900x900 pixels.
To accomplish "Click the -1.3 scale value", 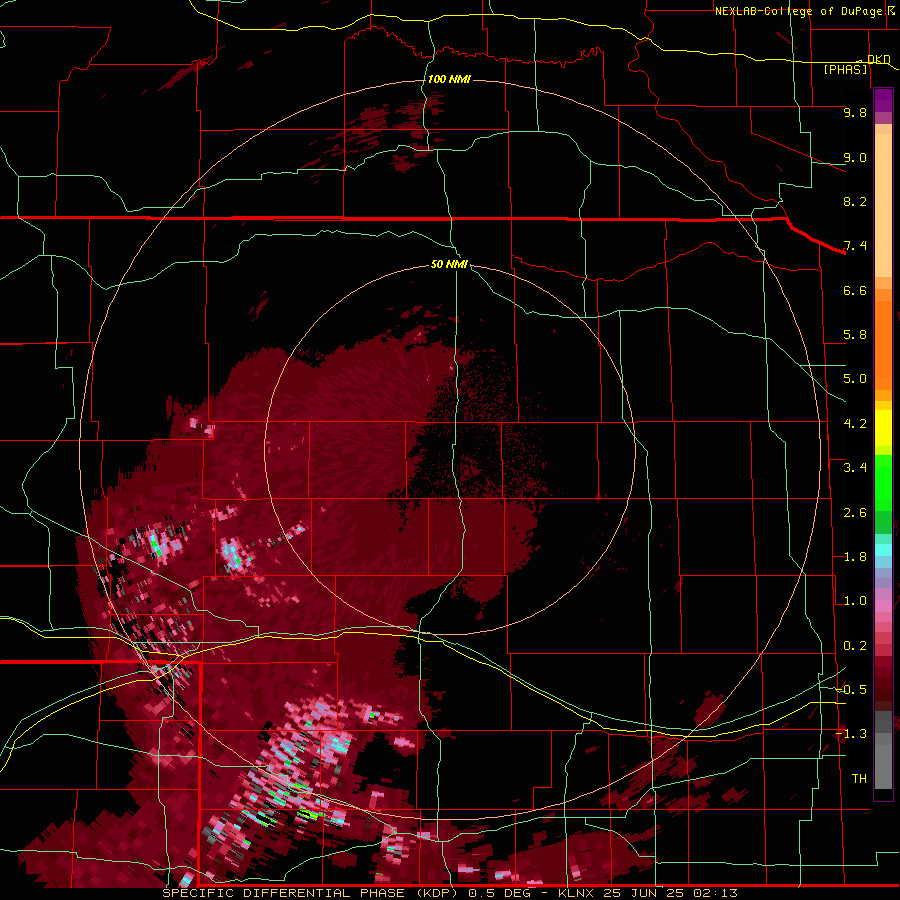I will (851, 734).
